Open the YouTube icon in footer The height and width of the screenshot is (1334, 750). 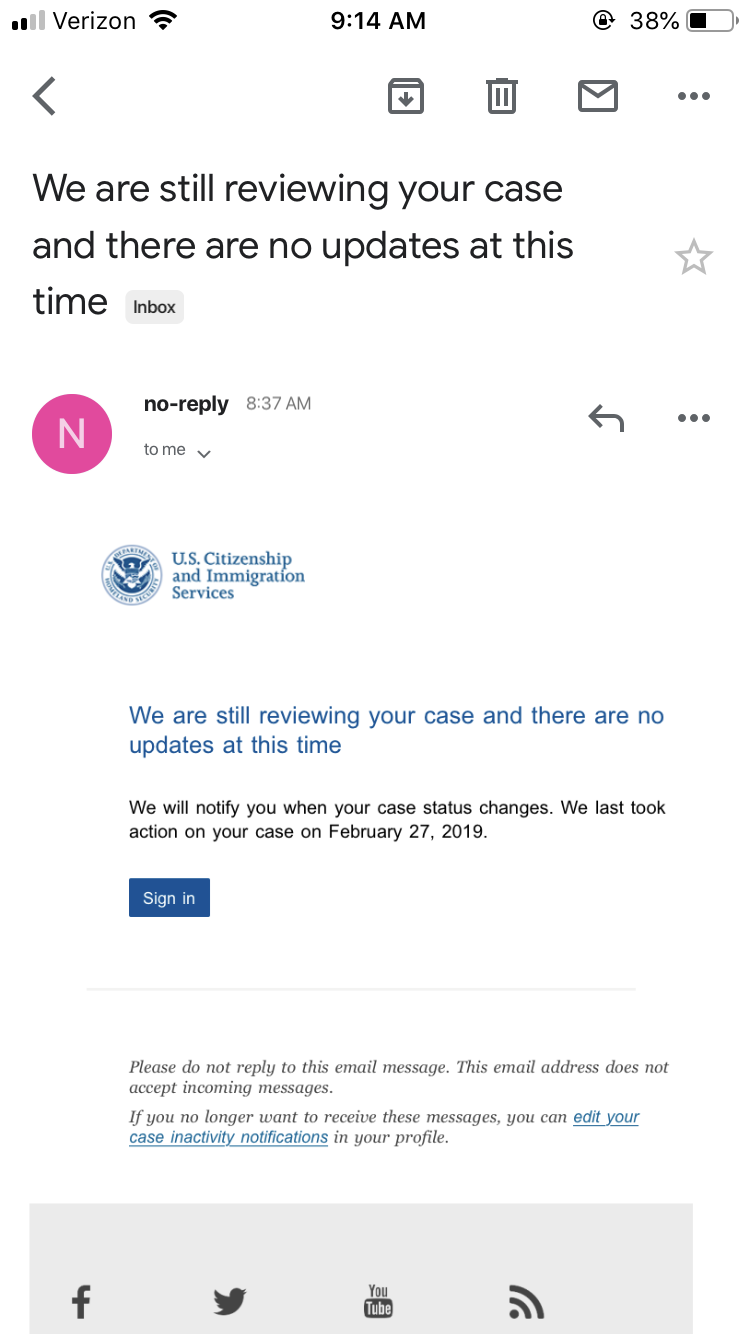[378, 1300]
